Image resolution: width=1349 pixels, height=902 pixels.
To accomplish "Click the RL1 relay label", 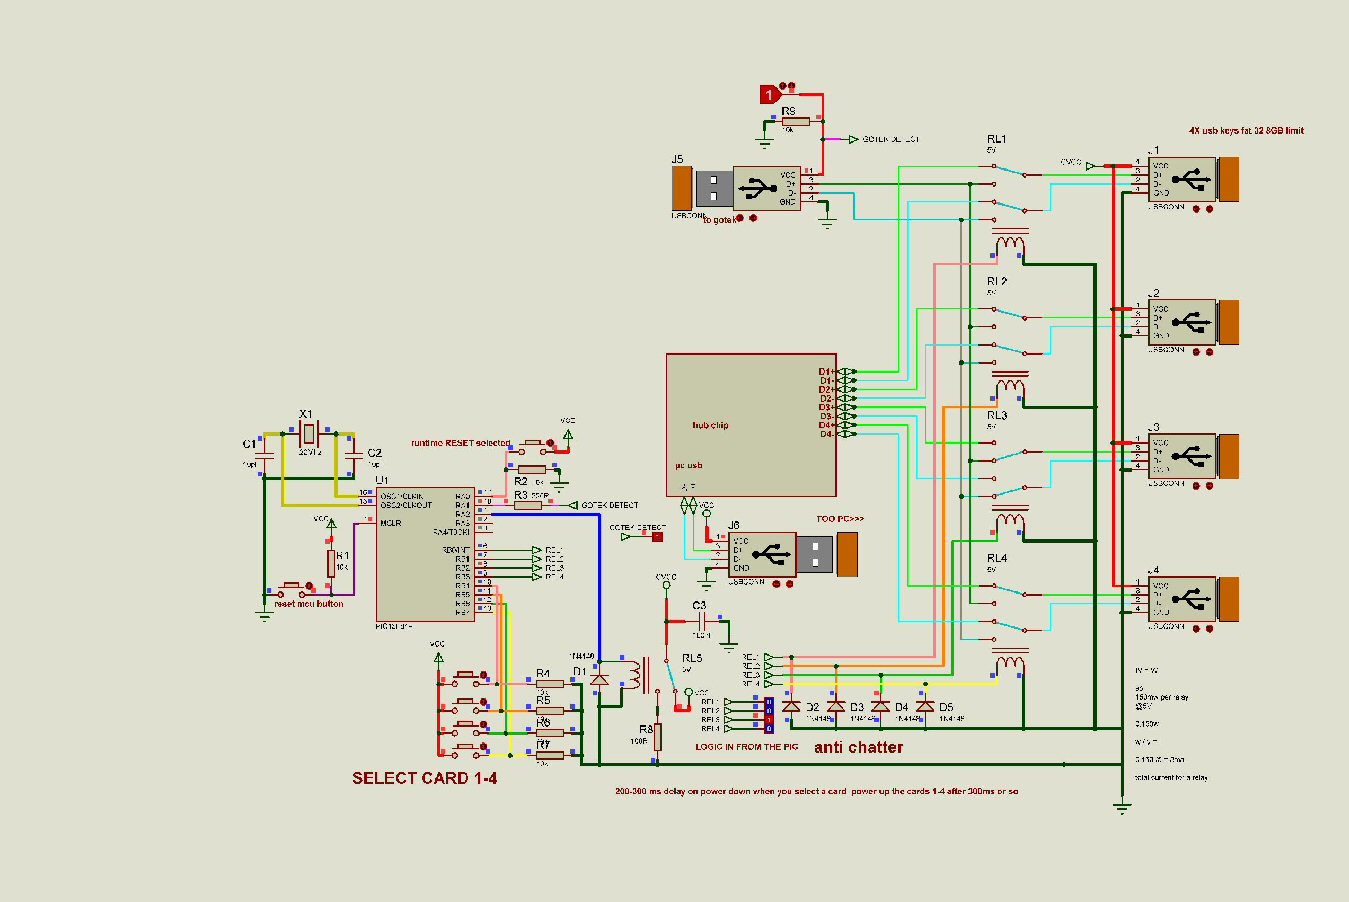I will (x=996, y=139).
